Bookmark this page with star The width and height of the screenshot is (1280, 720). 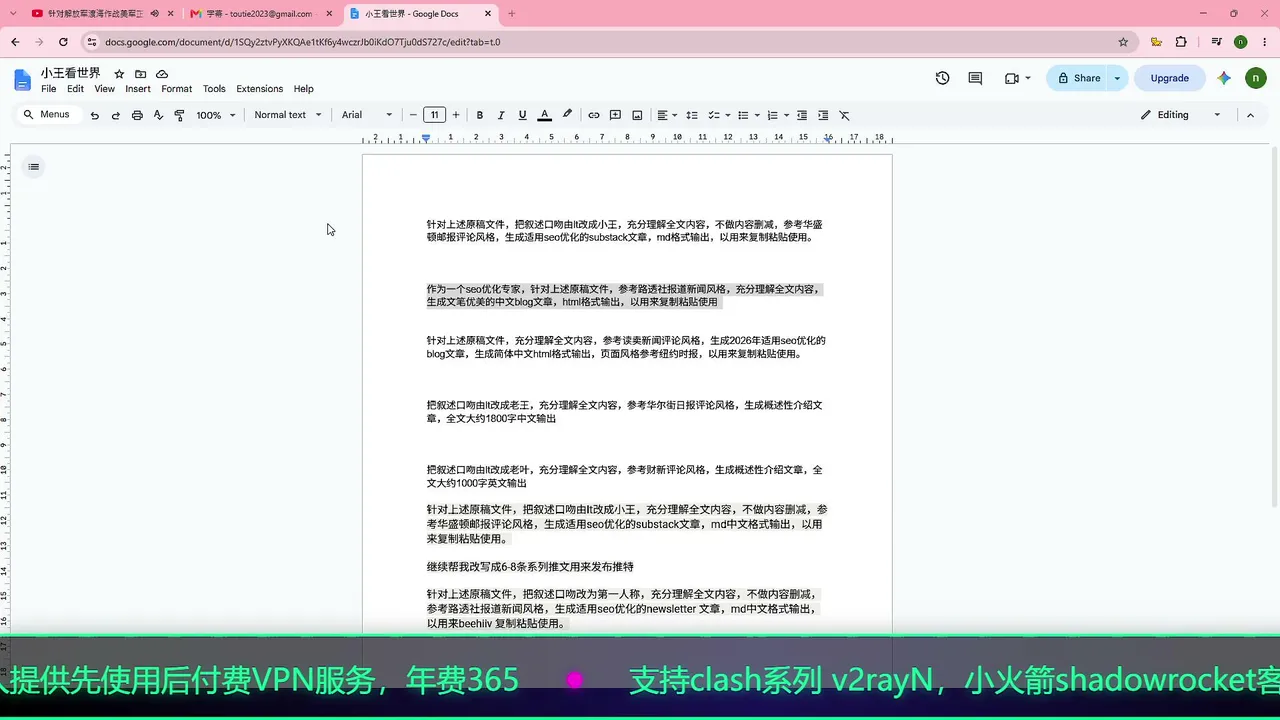click(x=1123, y=42)
